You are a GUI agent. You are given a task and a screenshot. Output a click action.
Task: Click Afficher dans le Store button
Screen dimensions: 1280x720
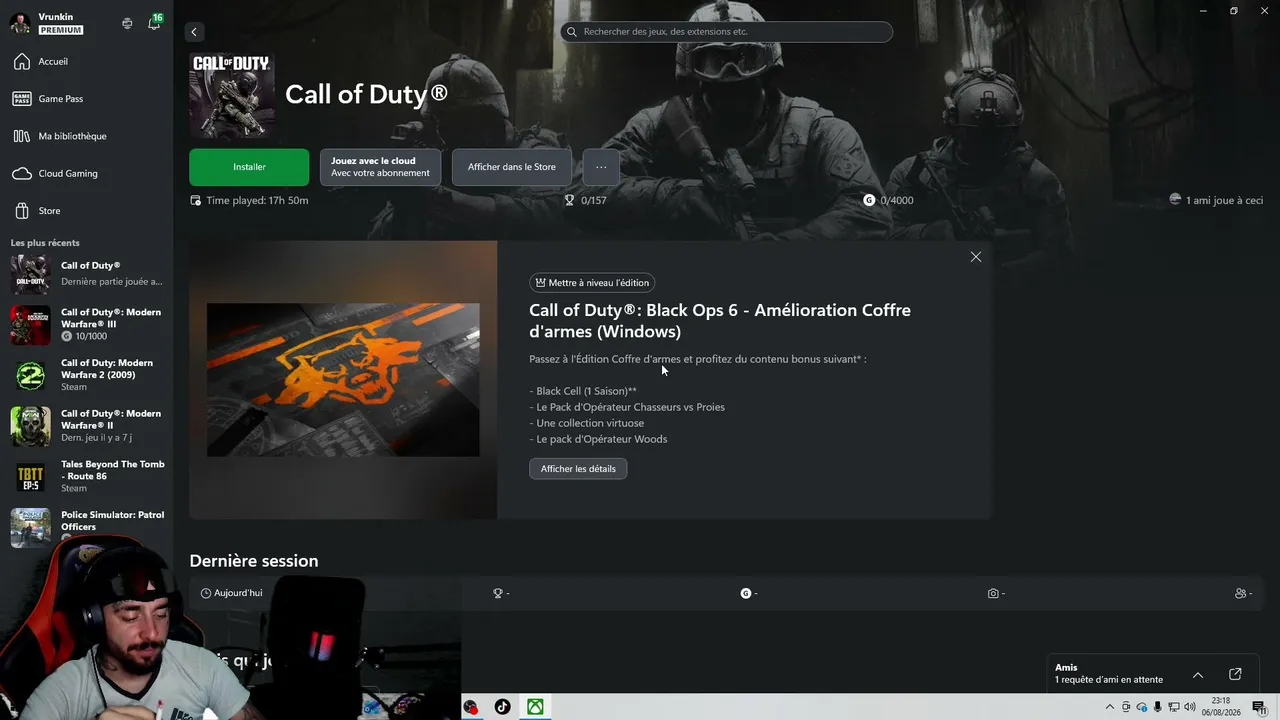click(x=512, y=167)
